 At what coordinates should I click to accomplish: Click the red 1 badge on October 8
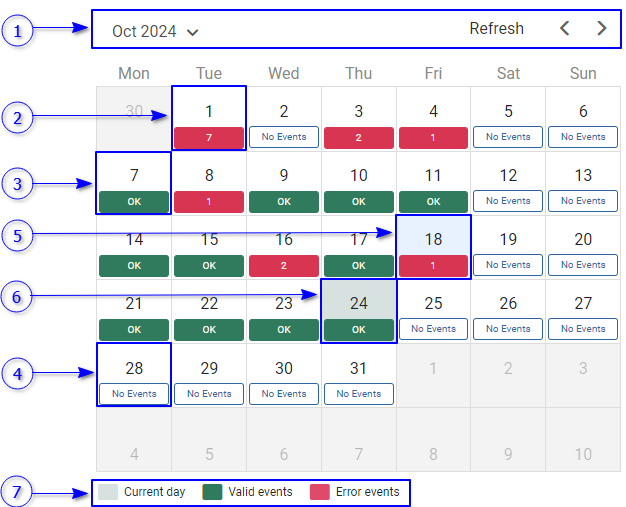(209, 201)
